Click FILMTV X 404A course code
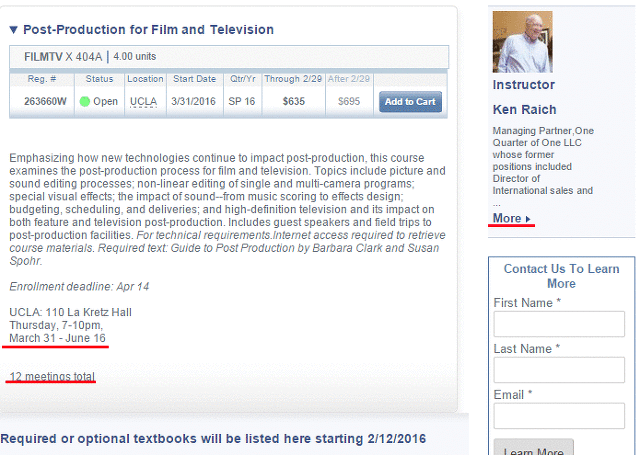 [63, 57]
